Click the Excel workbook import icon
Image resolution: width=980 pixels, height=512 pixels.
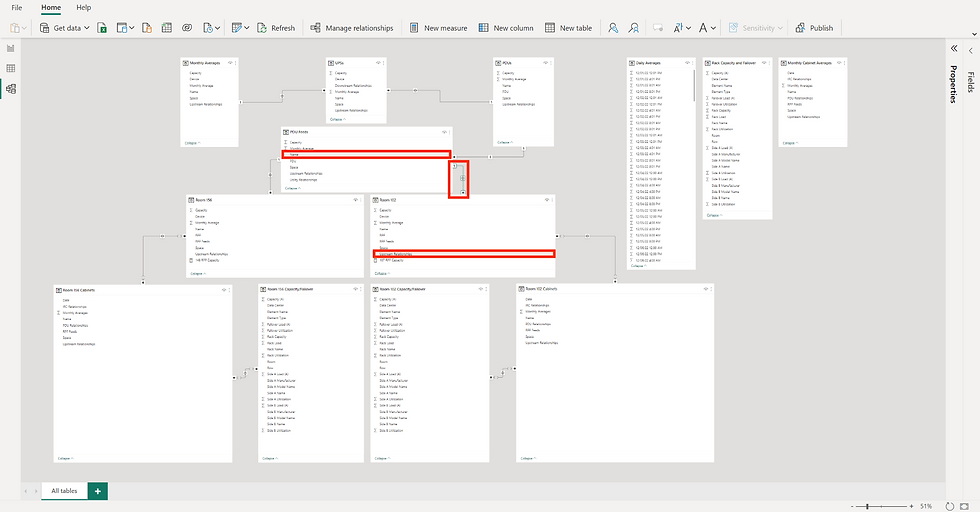click(x=102, y=28)
